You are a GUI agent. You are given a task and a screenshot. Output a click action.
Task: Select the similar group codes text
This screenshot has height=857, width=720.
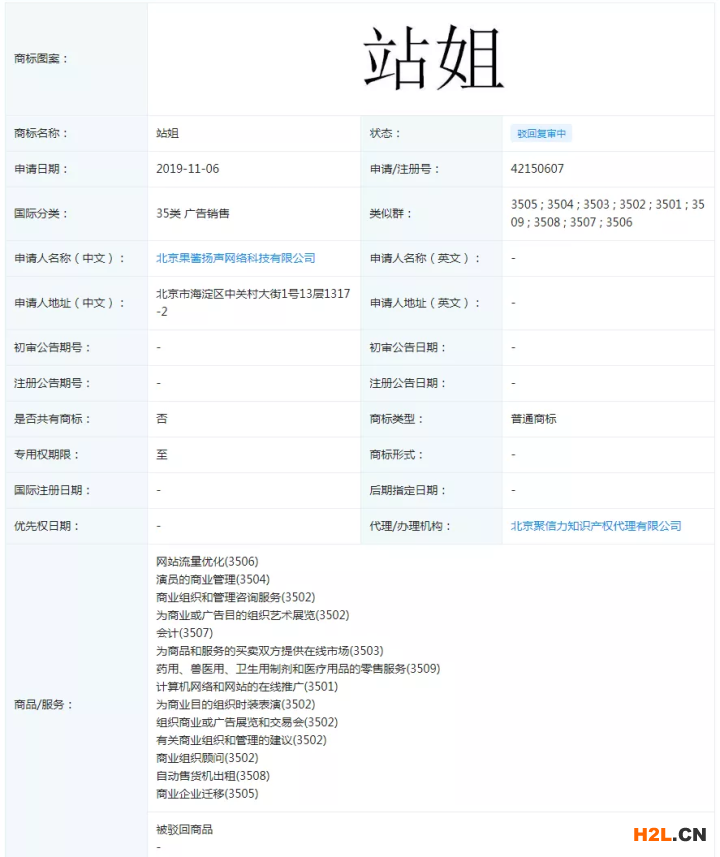pyautogui.click(x=607, y=213)
